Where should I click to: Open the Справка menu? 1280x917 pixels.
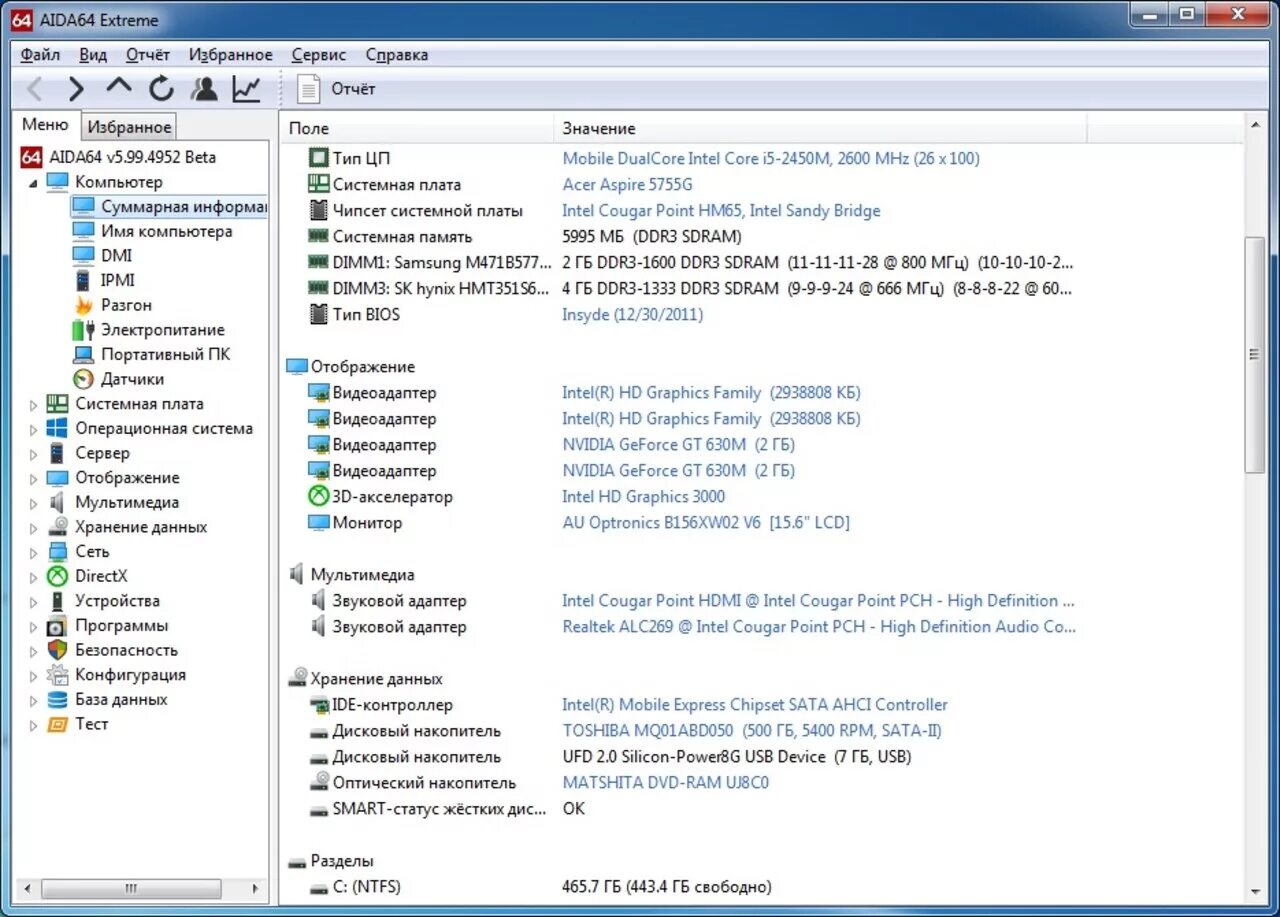tap(396, 55)
